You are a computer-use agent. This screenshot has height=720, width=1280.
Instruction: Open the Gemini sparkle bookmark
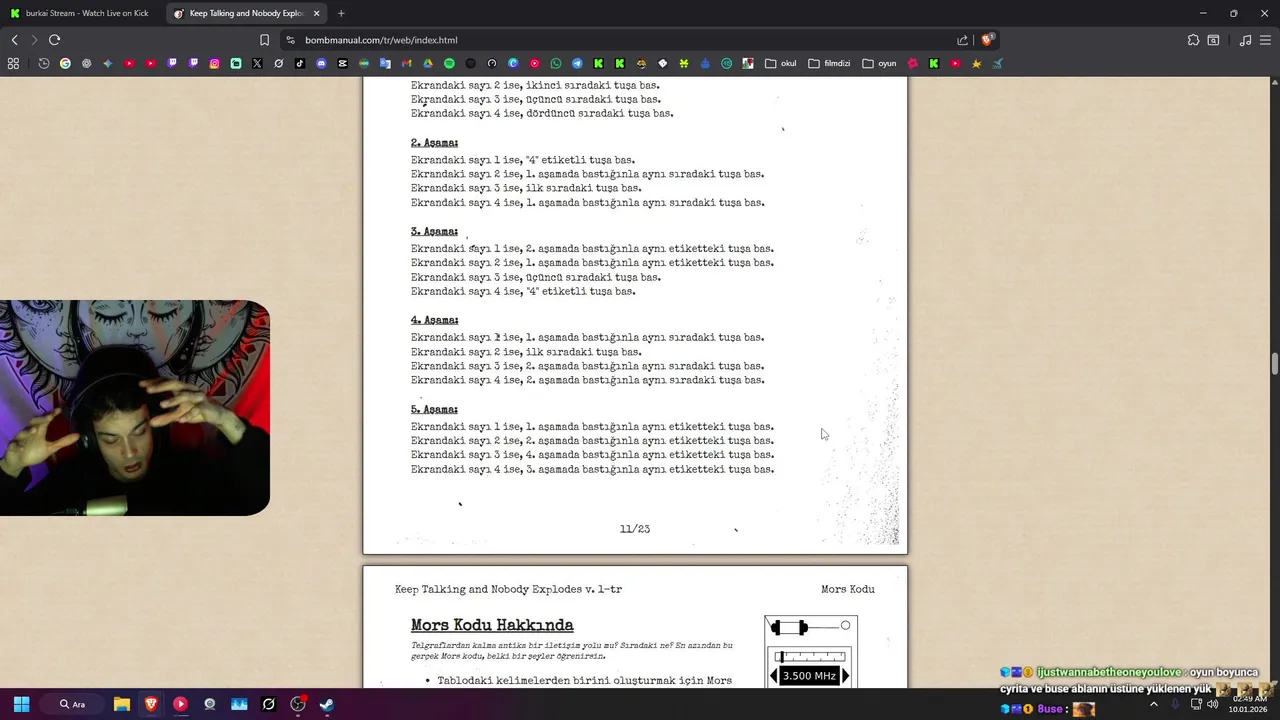point(108,63)
